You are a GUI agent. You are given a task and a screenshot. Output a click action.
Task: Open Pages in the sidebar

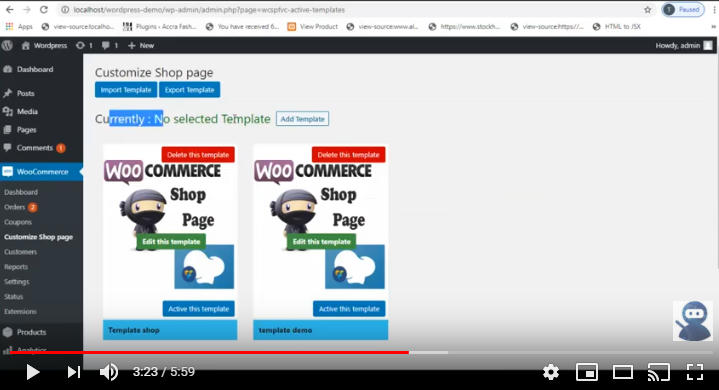click(x=26, y=130)
